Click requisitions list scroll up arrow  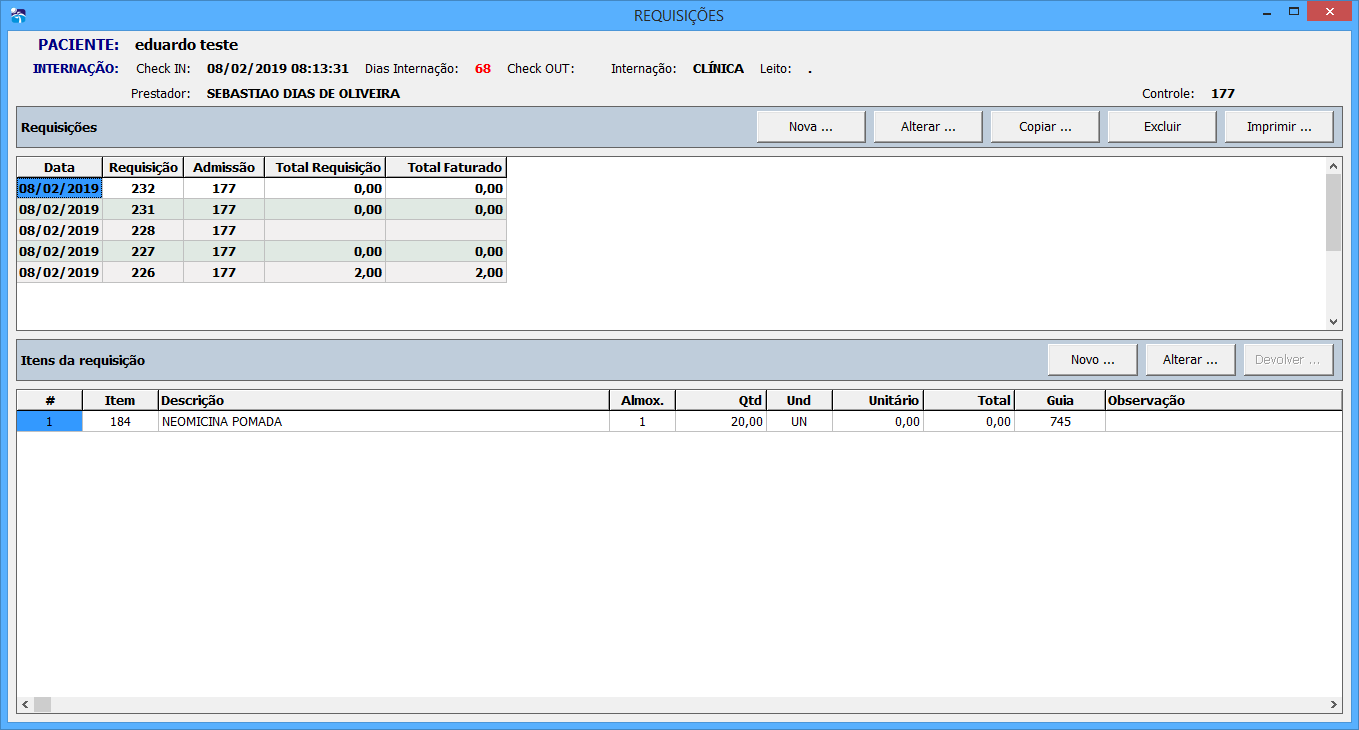(1333, 166)
